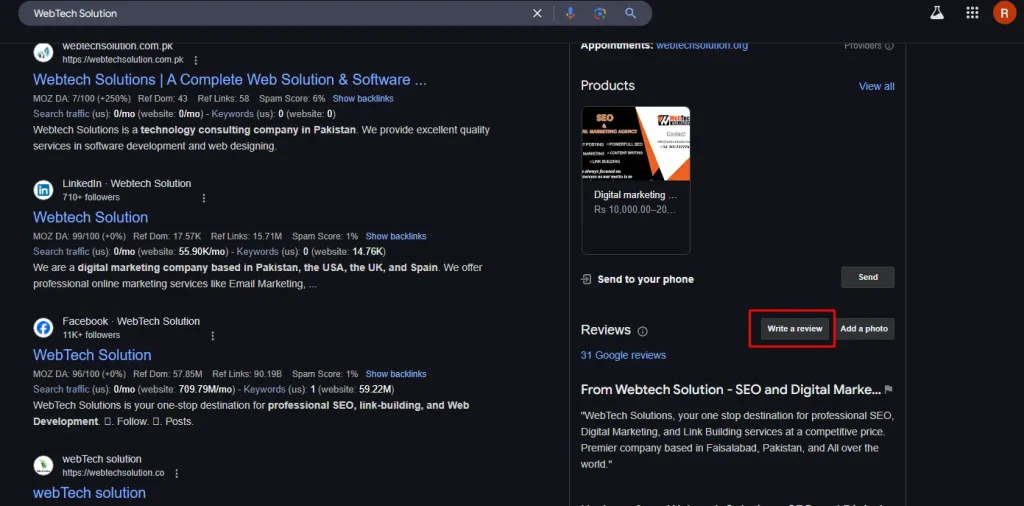Open the webTech solution result title
Image resolution: width=1024 pixels, height=506 pixels.
point(89,493)
